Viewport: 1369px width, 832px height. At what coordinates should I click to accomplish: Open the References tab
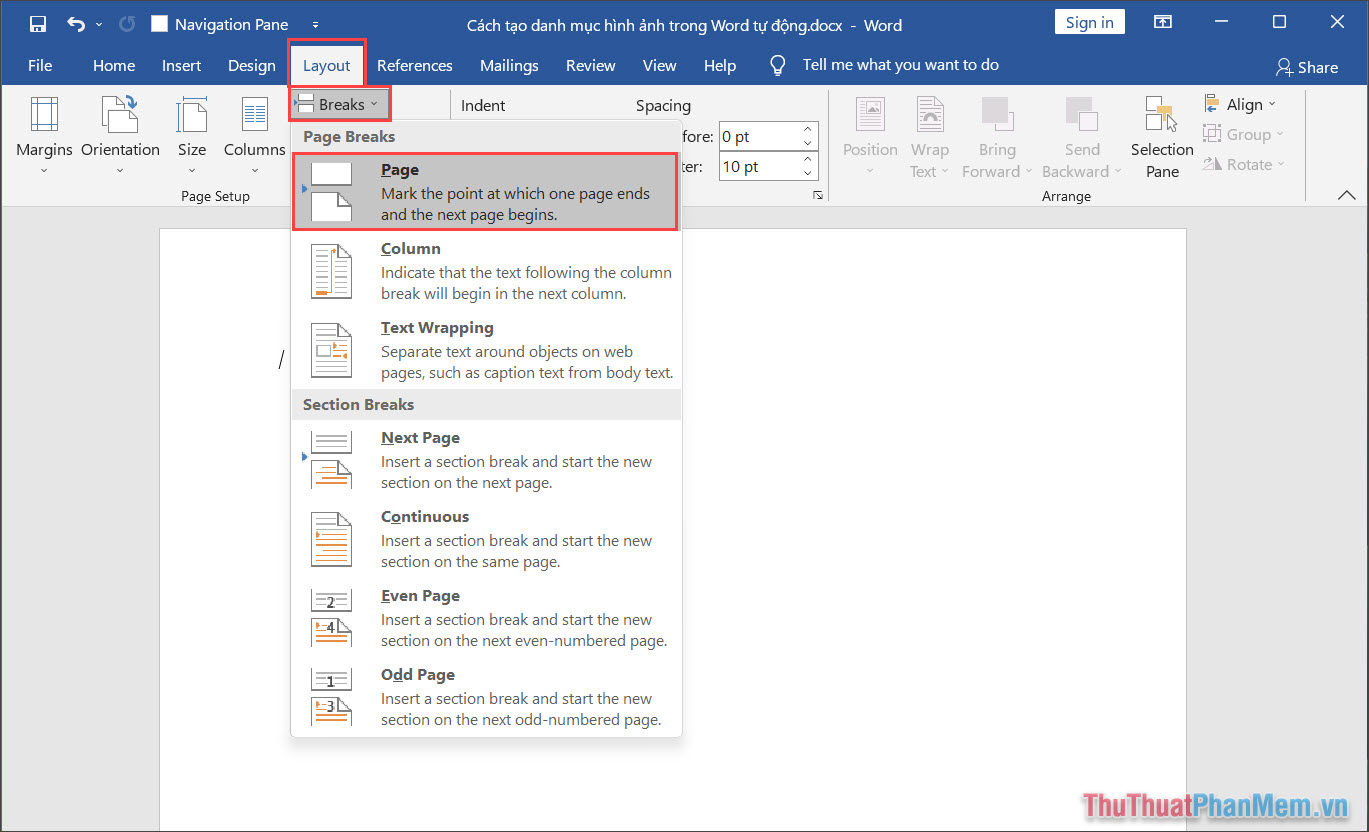click(x=415, y=65)
